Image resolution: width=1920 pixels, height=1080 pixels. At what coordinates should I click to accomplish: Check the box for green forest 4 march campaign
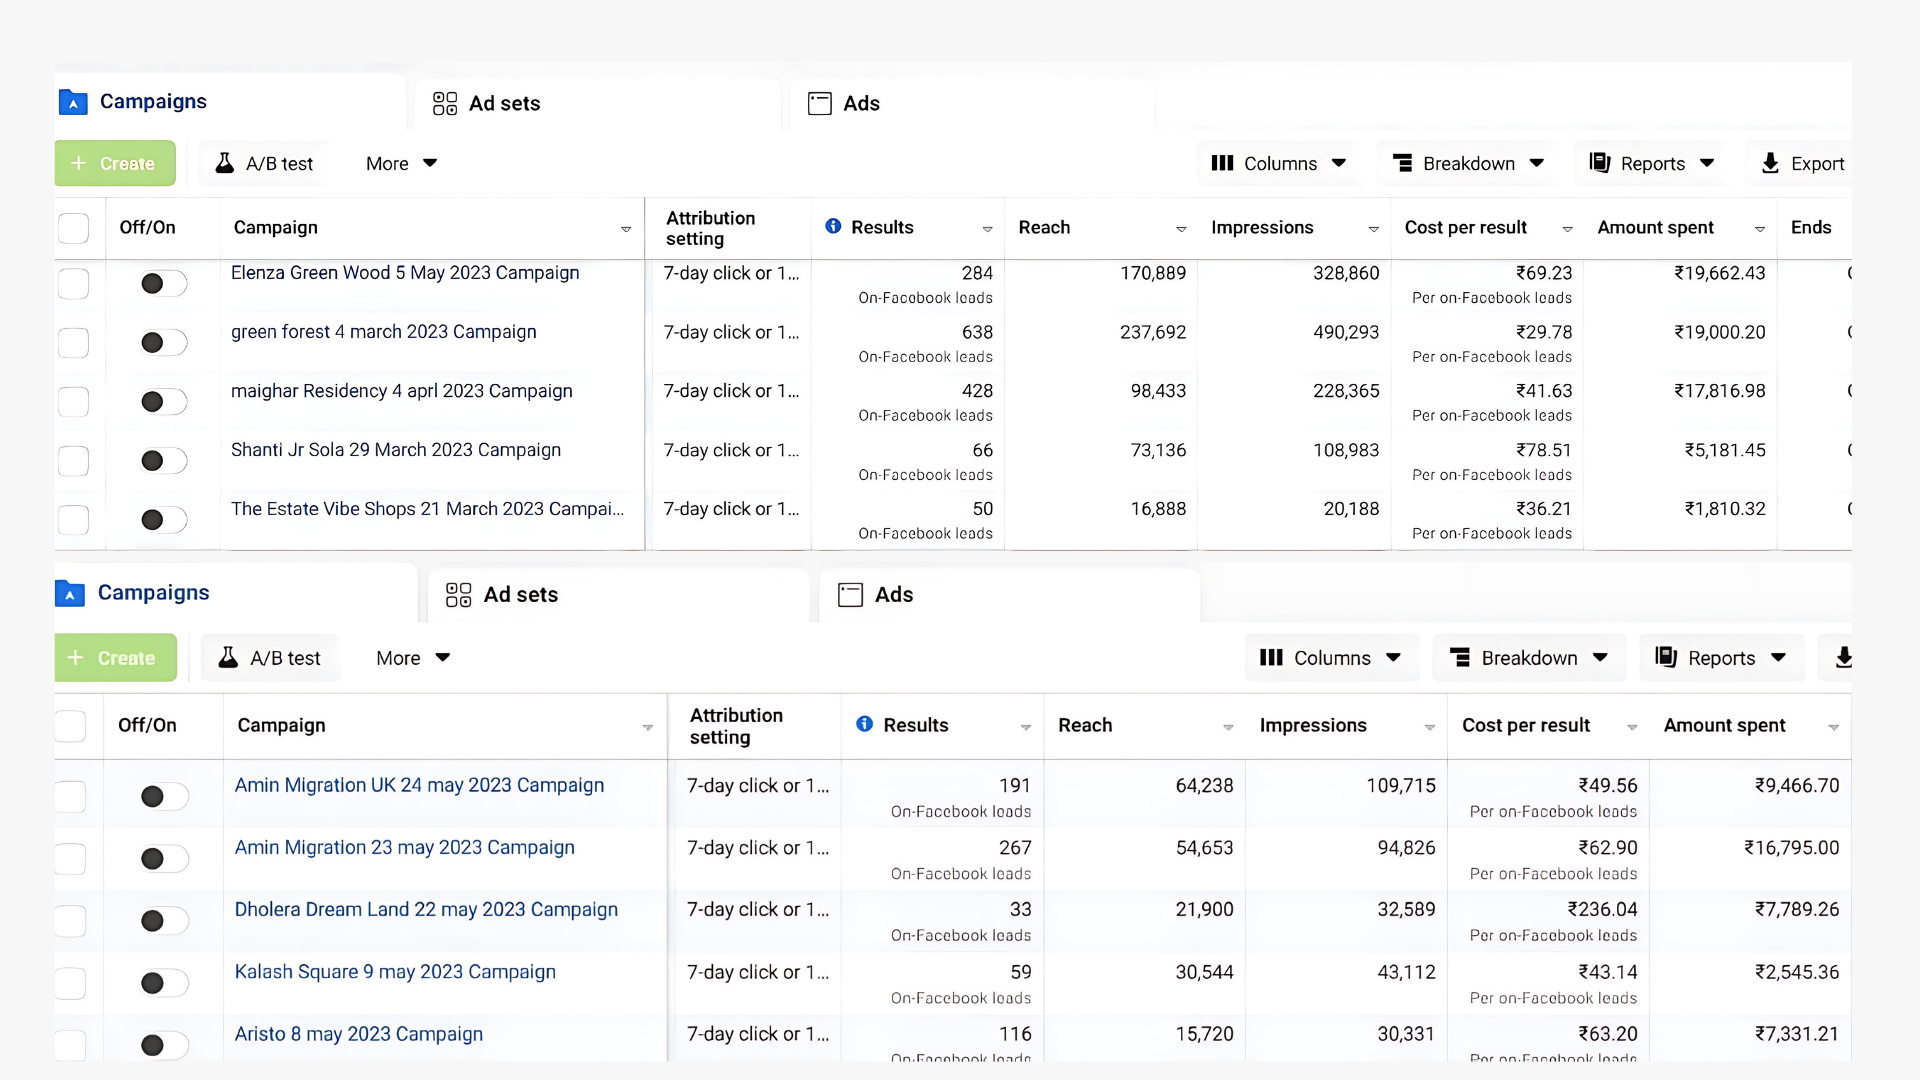tap(73, 343)
